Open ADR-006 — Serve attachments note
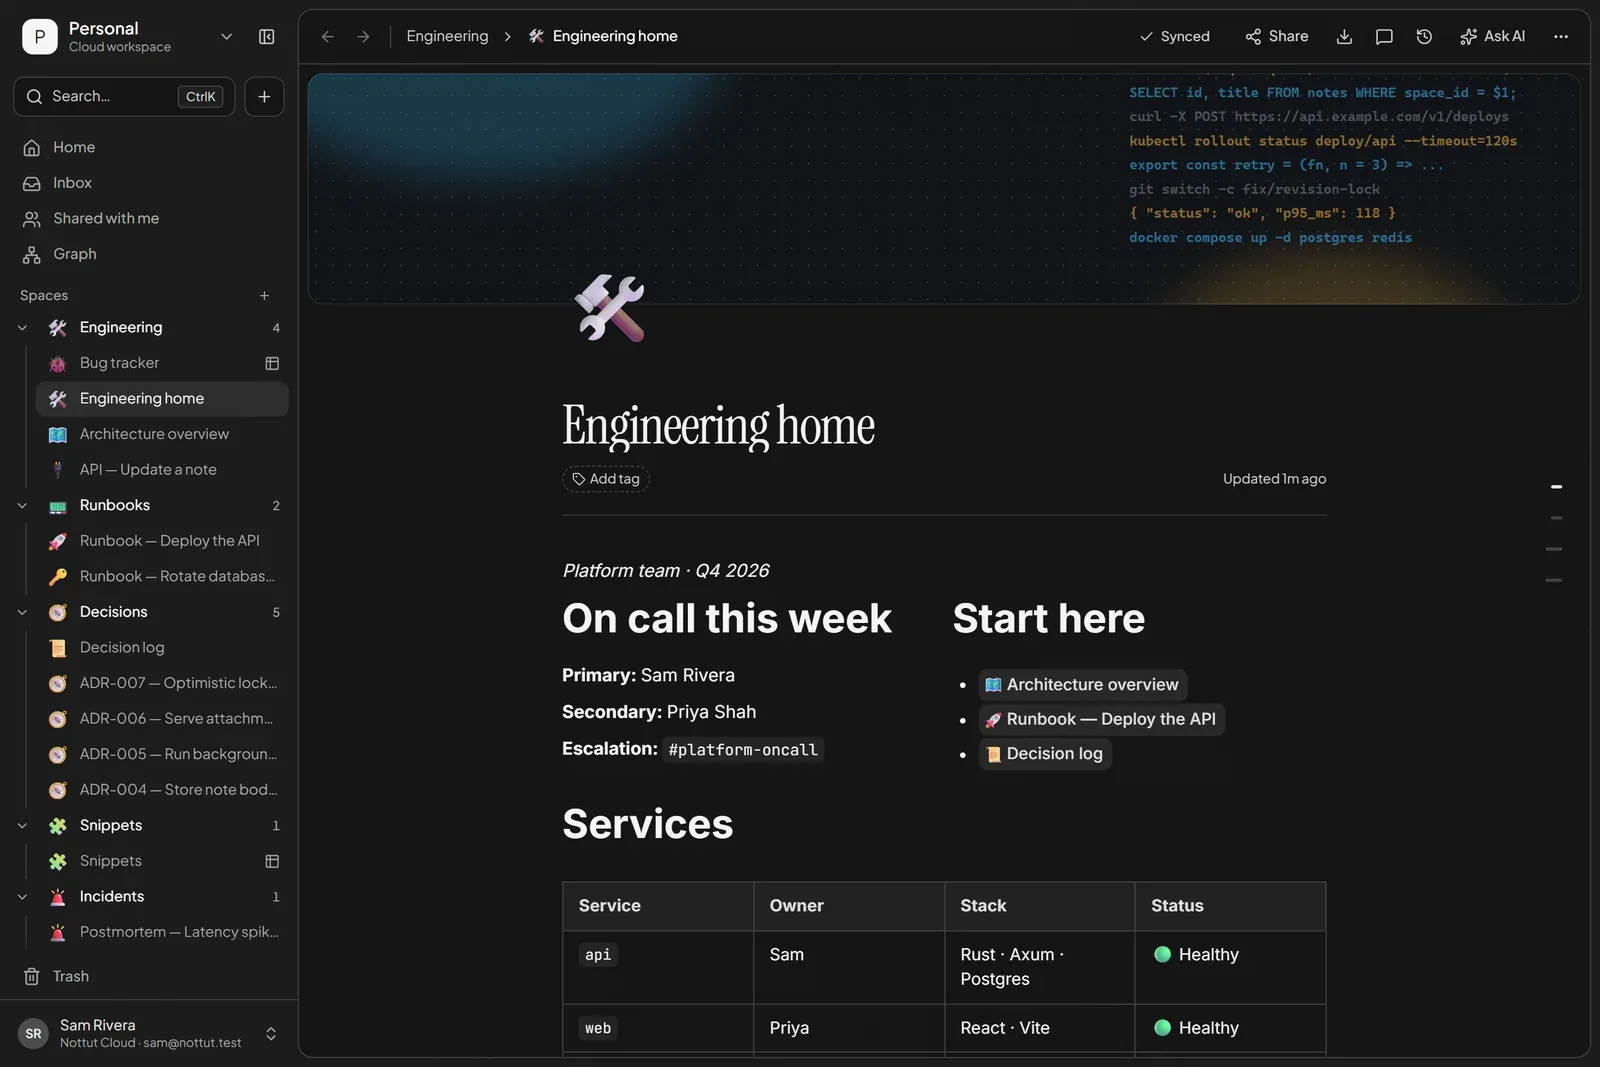Image resolution: width=1600 pixels, height=1067 pixels. [162, 719]
